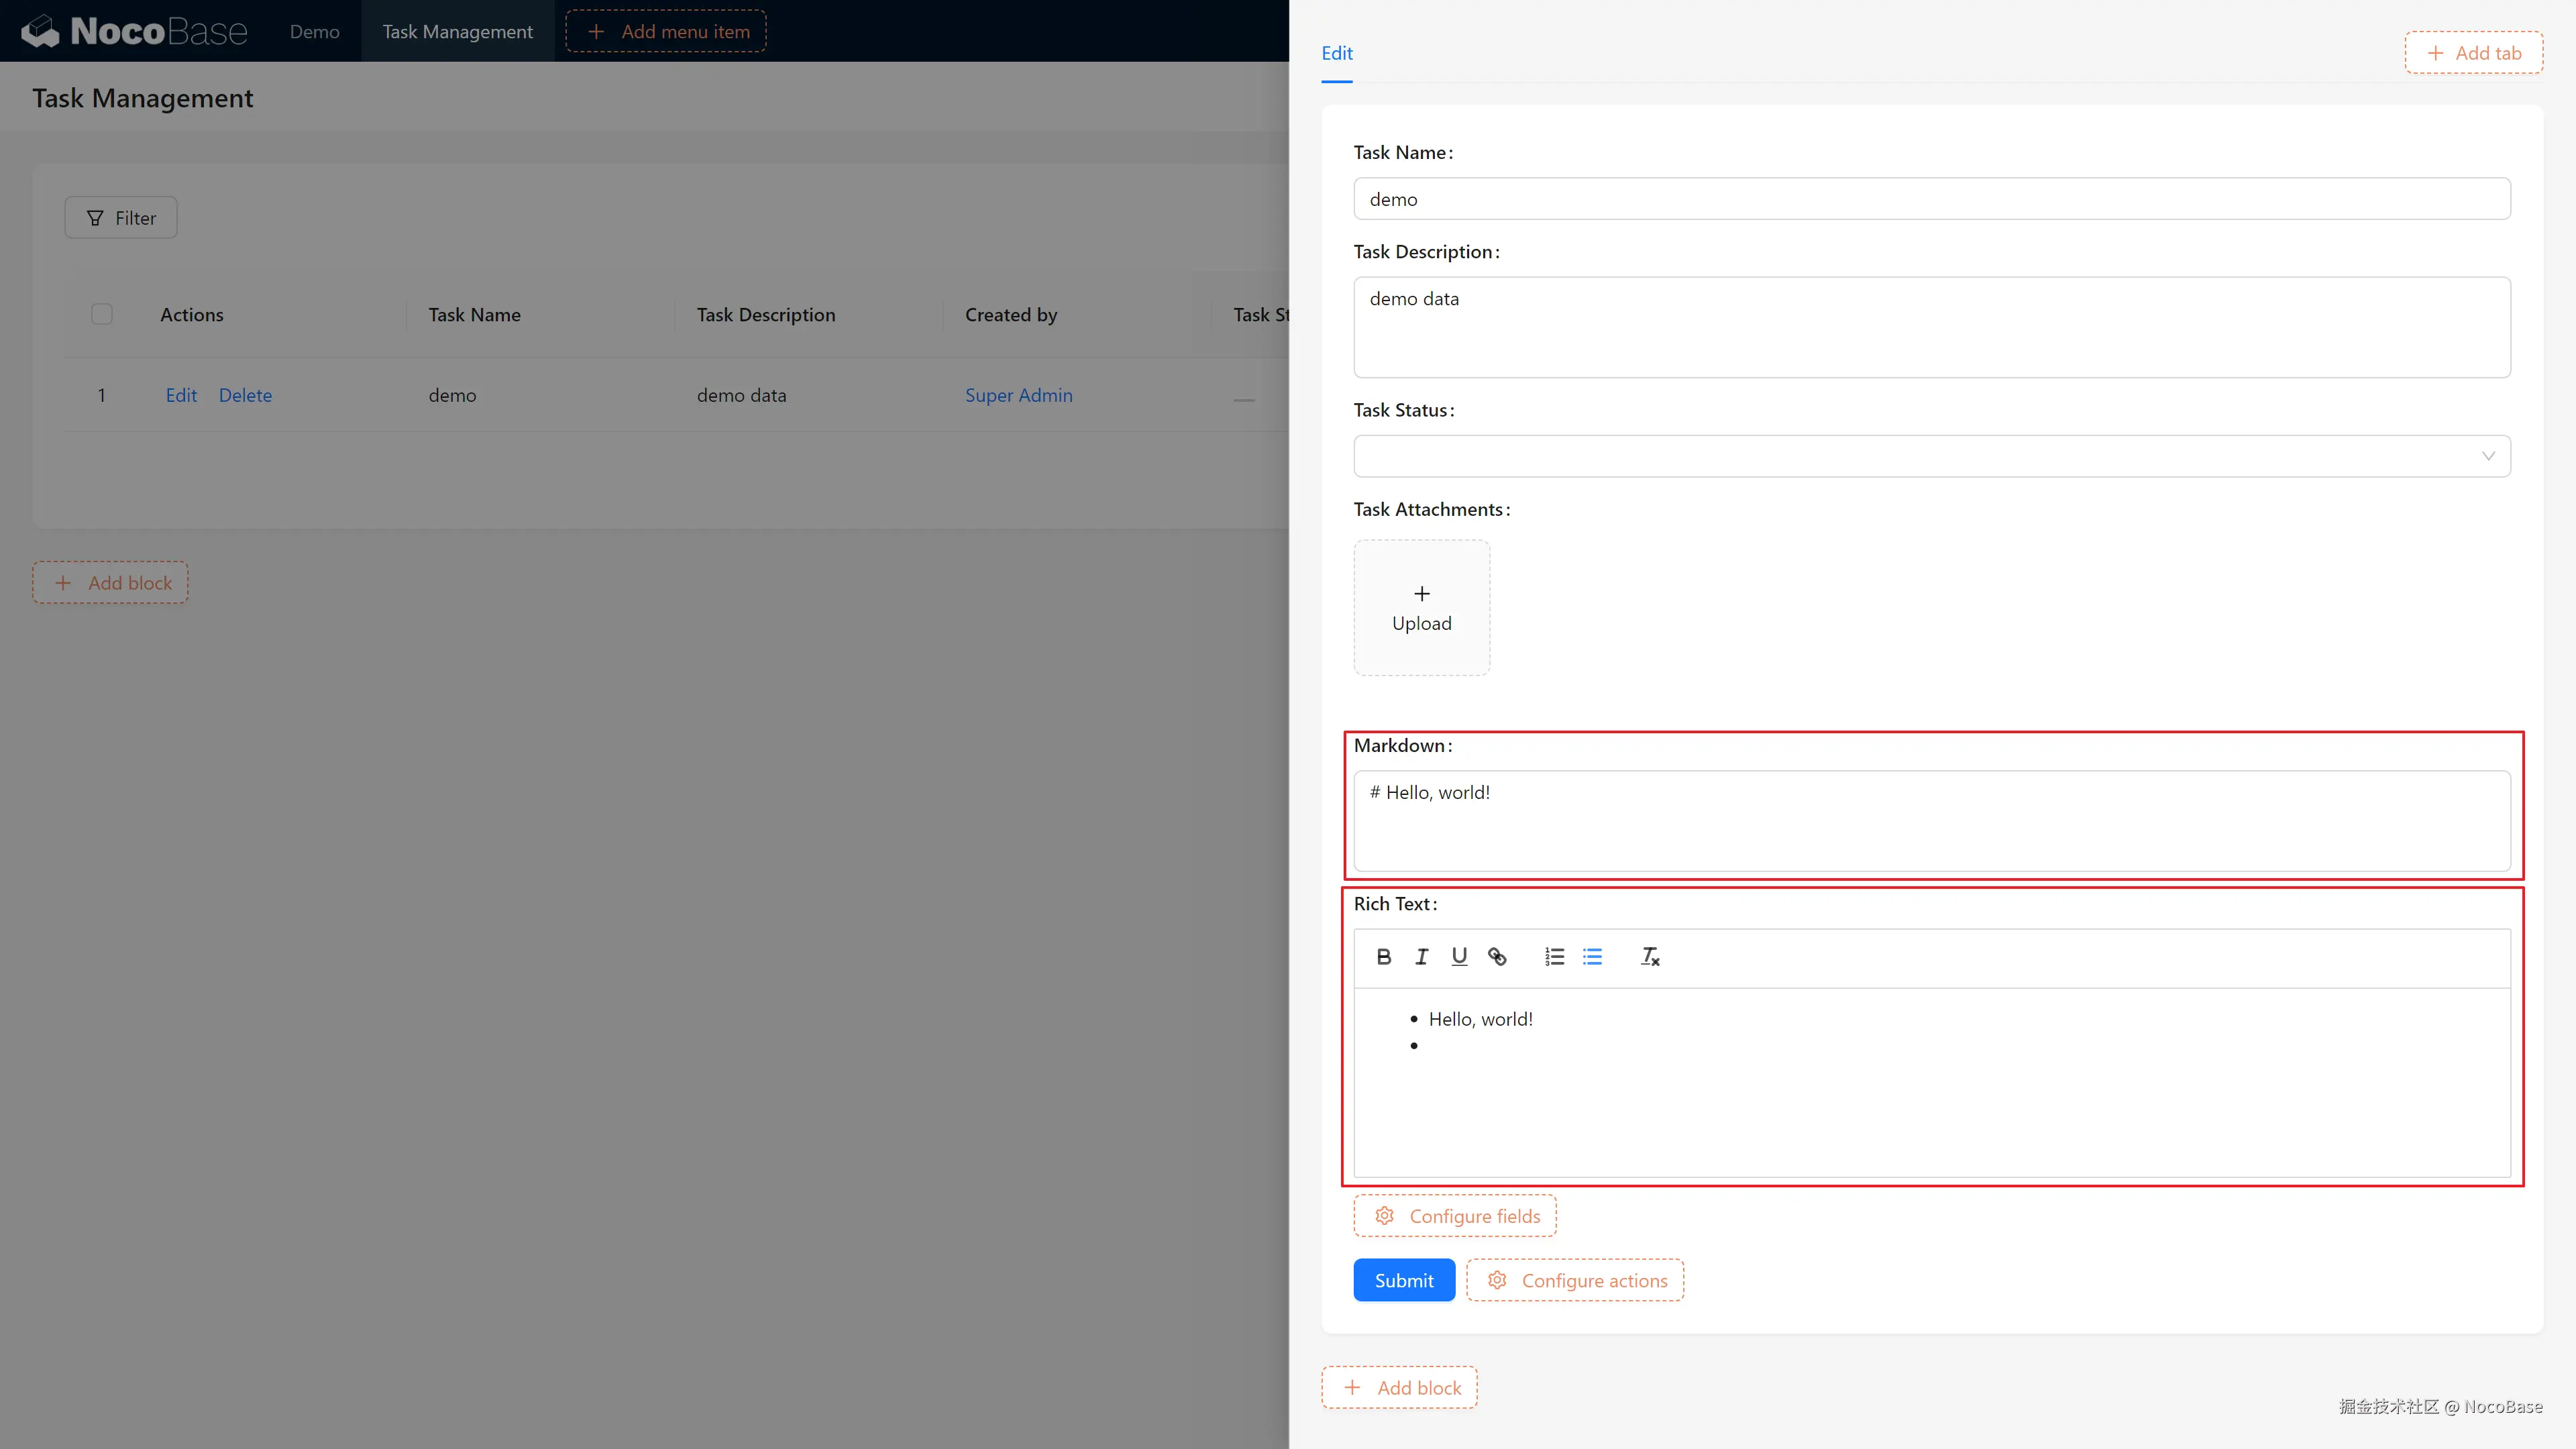2576x1449 pixels.
Task: Open the Task Status dropdown
Action: (1931, 456)
